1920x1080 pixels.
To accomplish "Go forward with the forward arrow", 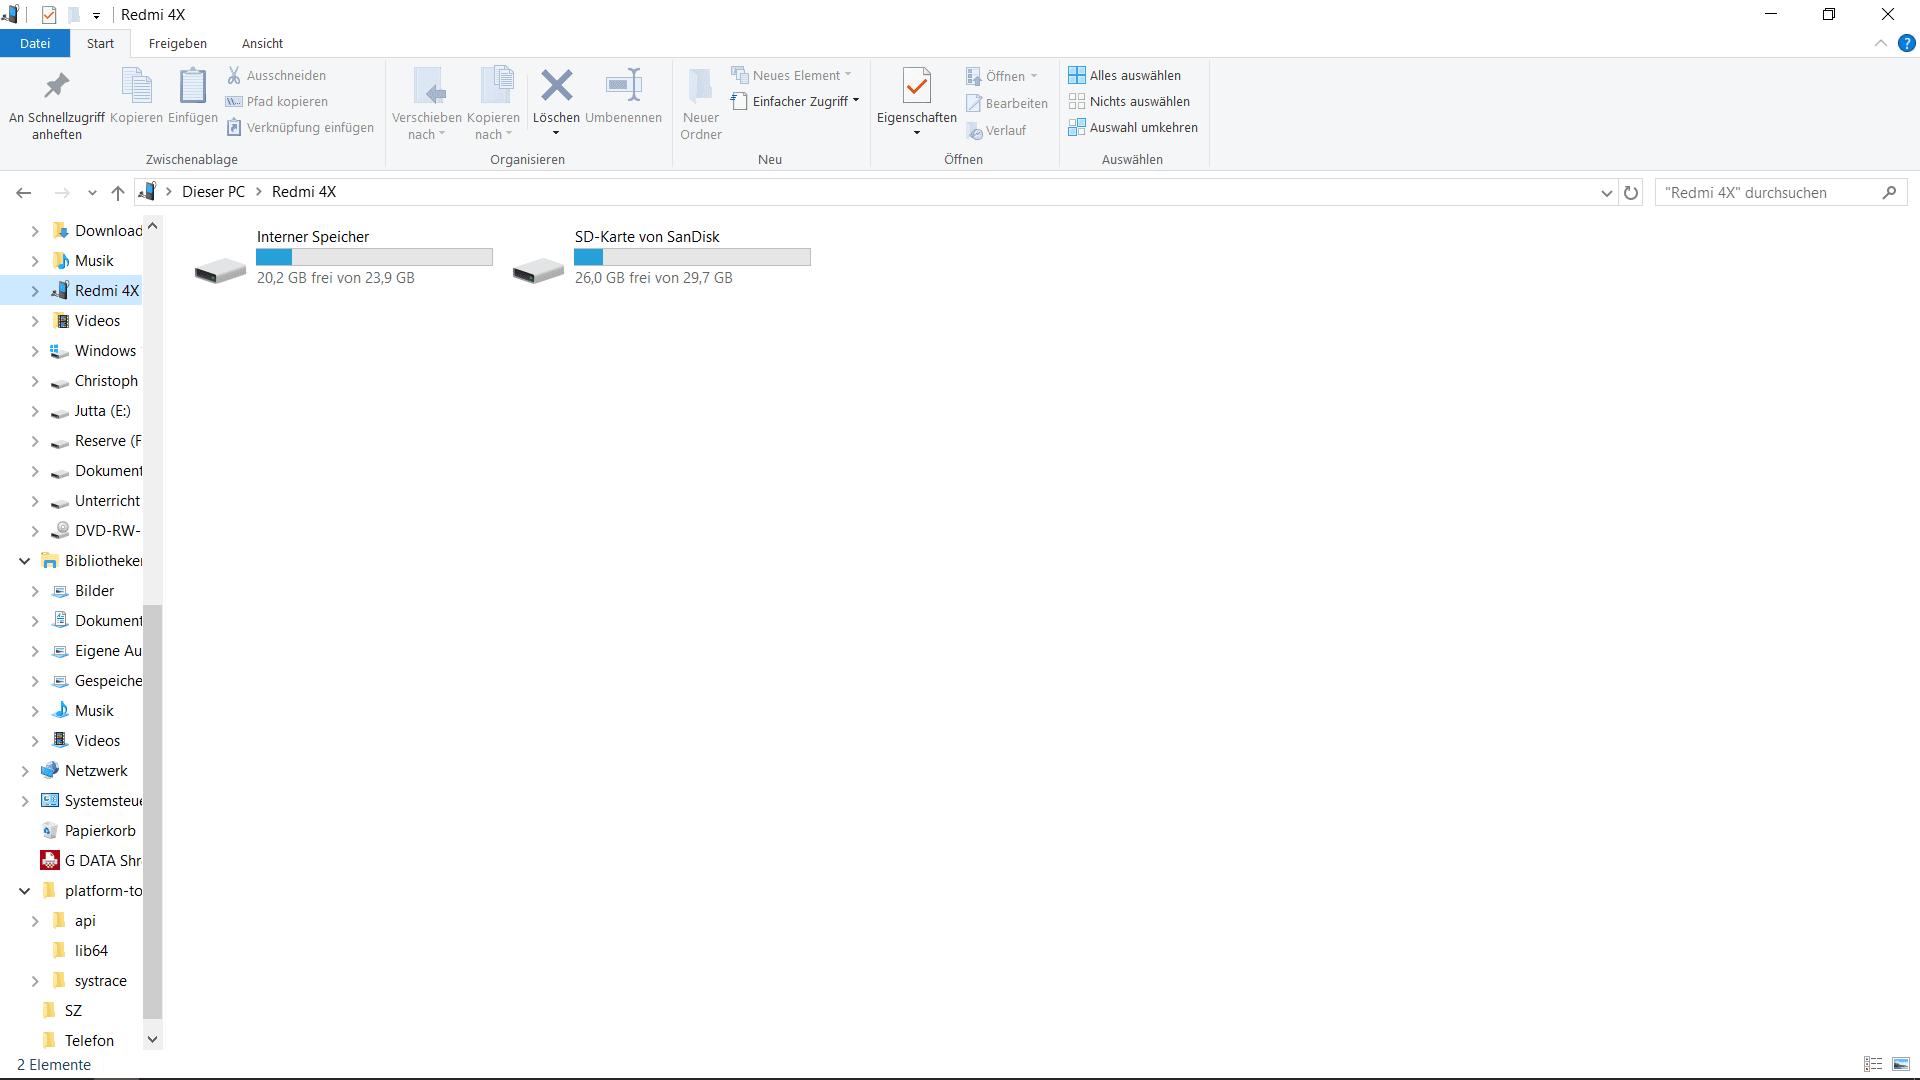I will (62, 192).
